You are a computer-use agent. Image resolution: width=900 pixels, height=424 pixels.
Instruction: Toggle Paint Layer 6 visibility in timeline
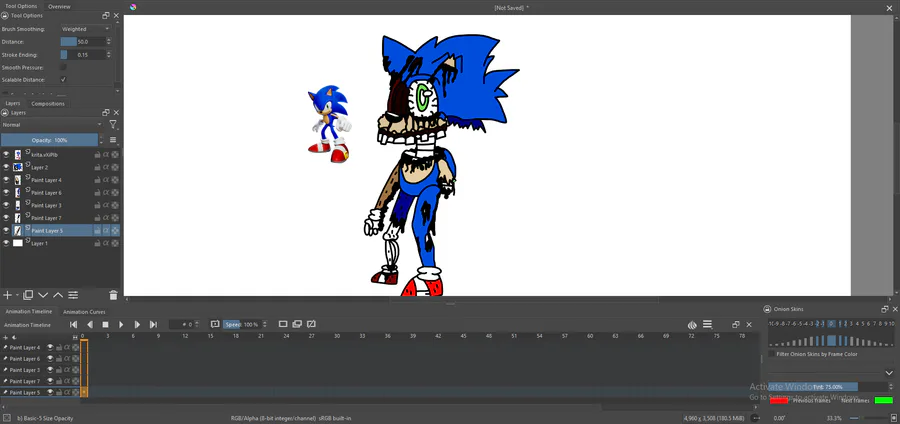tap(50, 359)
